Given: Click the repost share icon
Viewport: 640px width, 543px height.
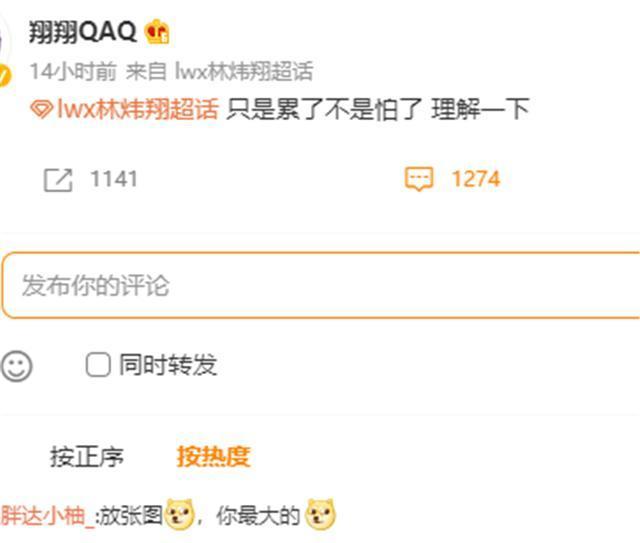Looking at the screenshot, I should click(x=58, y=180).
